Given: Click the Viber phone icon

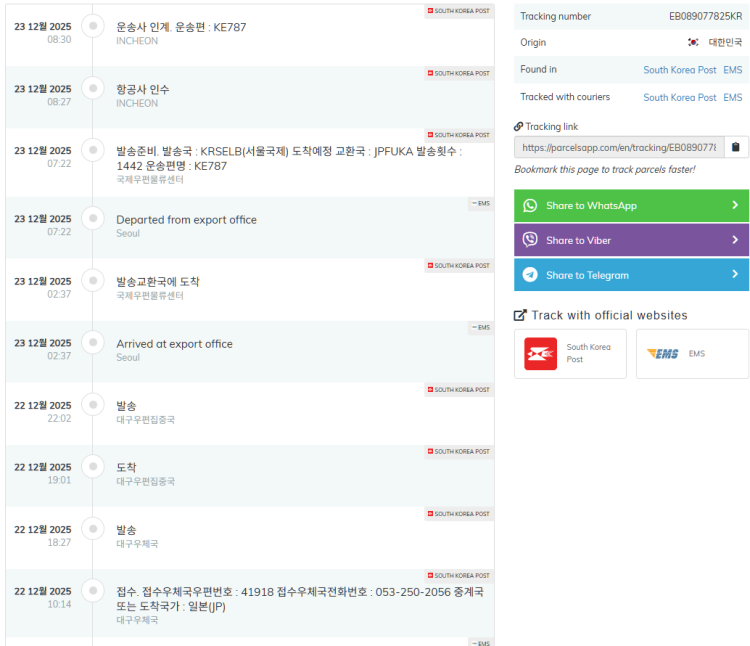Looking at the screenshot, I should (530, 240).
